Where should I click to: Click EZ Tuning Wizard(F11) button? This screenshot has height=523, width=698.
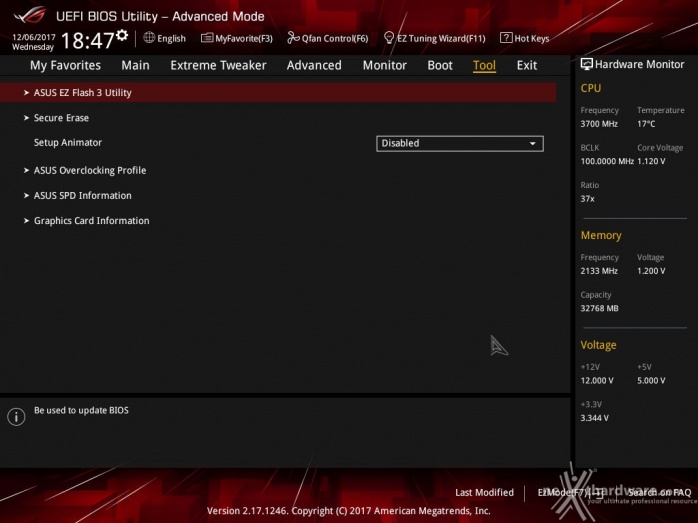point(434,38)
